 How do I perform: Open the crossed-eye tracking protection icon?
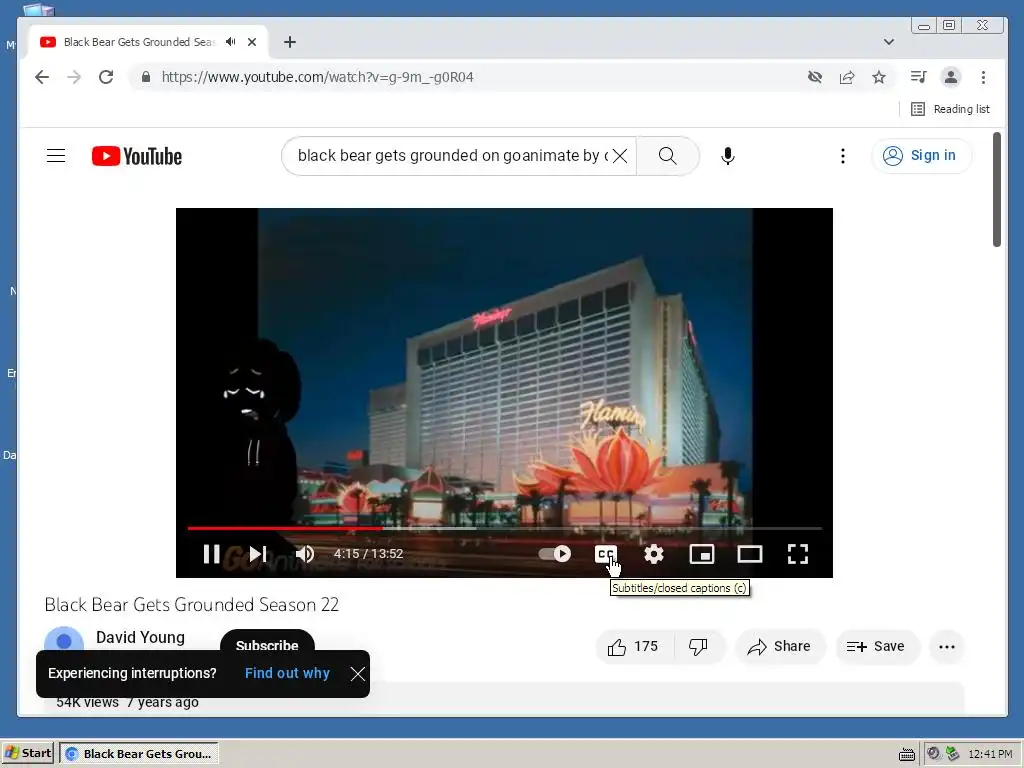point(814,77)
